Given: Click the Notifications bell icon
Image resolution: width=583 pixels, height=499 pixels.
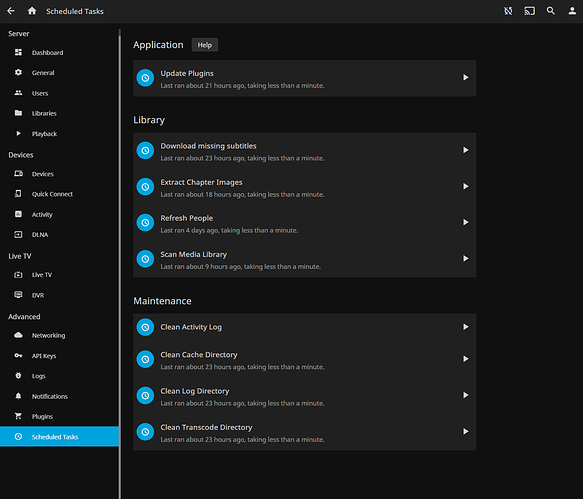Looking at the screenshot, I should [18, 396].
